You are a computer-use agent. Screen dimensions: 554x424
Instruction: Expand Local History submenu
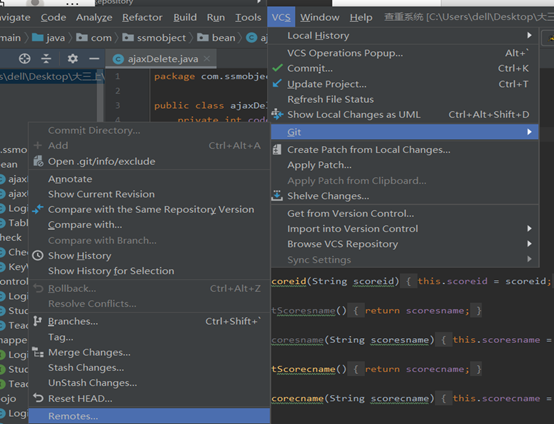point(404,35)
